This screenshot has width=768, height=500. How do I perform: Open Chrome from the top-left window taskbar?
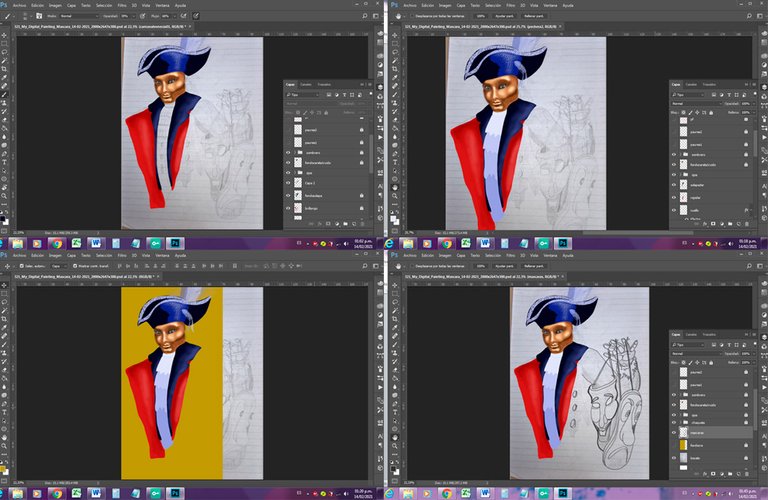(57, 243)
